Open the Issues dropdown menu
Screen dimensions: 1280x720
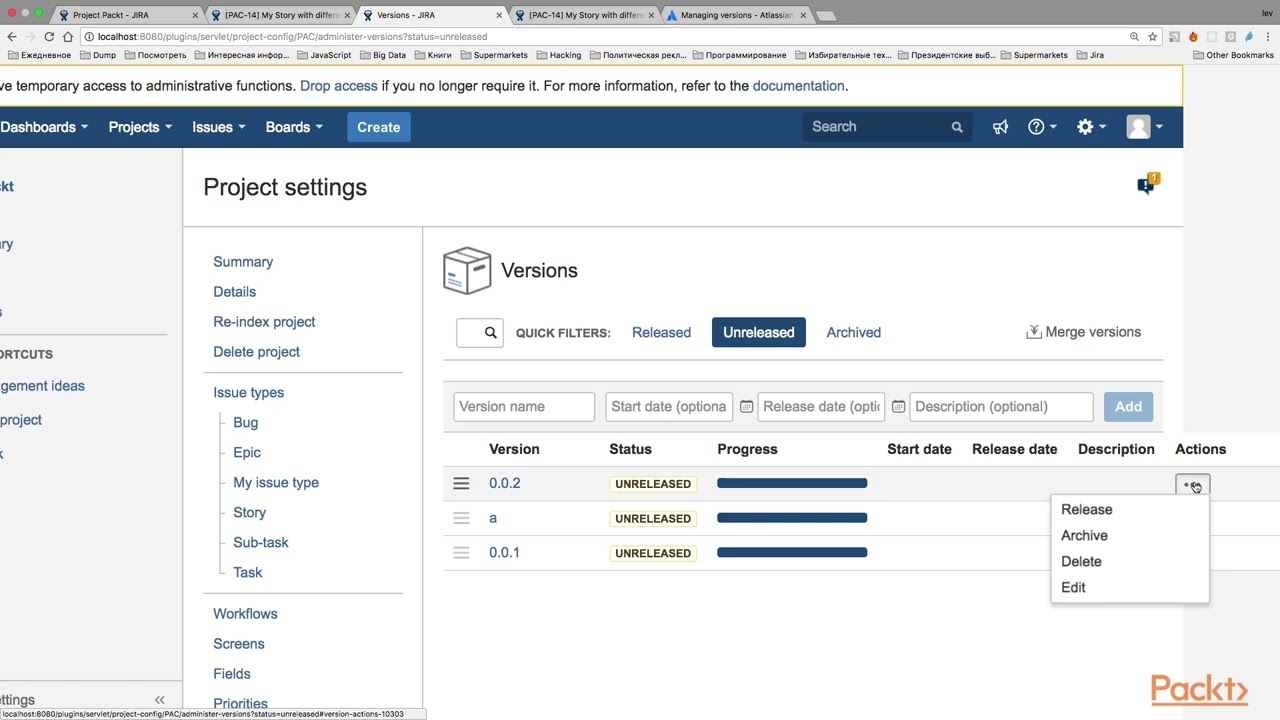pyautogui.click(x=220, y=127)
